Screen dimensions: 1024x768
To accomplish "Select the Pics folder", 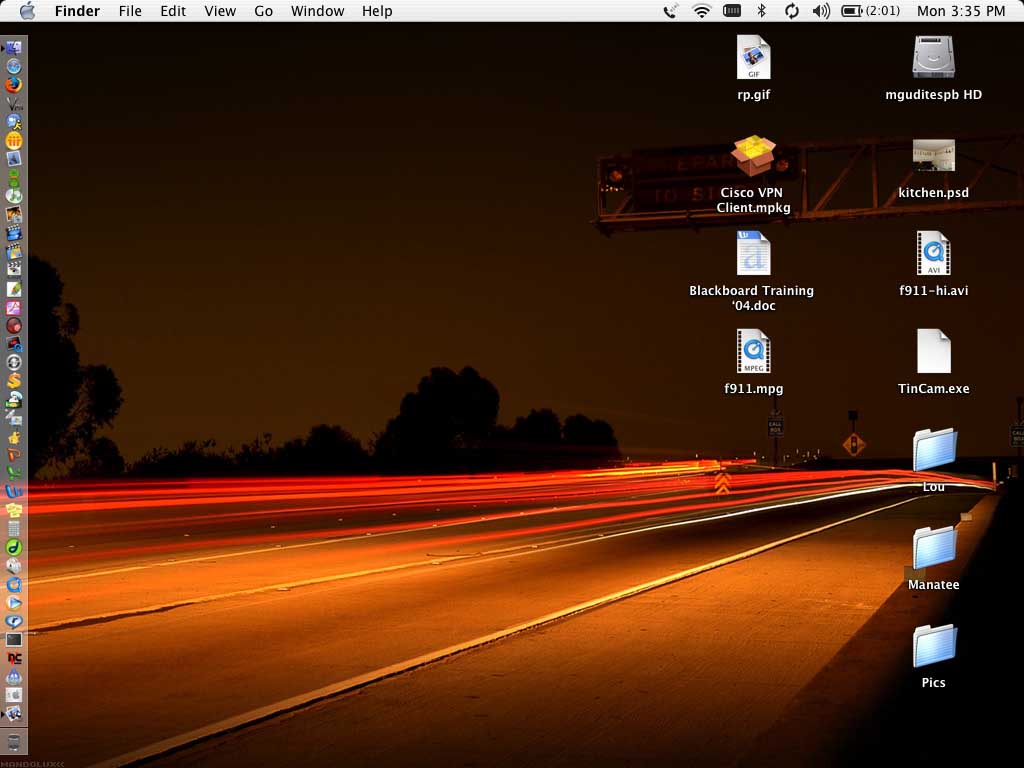I will (934, 646).
